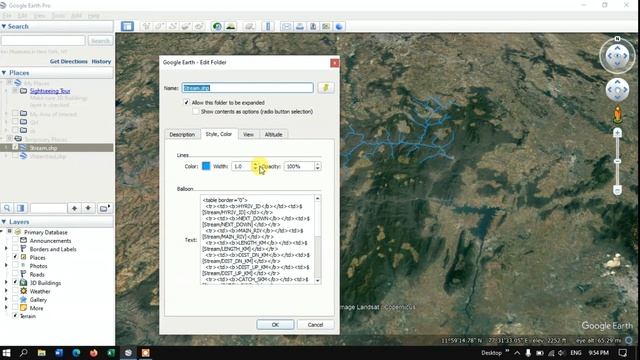640x360 pixels.
Task: Switch to the Description tab
Action: coord(182,134)
